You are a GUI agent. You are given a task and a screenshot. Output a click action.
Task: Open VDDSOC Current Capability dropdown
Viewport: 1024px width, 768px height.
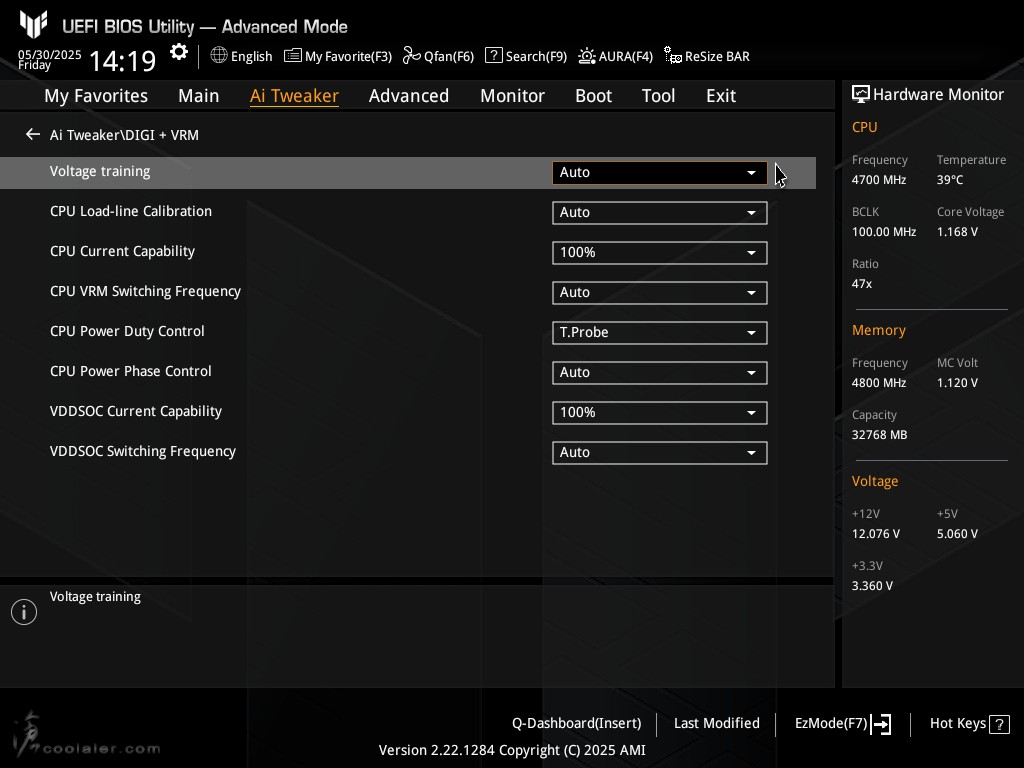(660, 413)
